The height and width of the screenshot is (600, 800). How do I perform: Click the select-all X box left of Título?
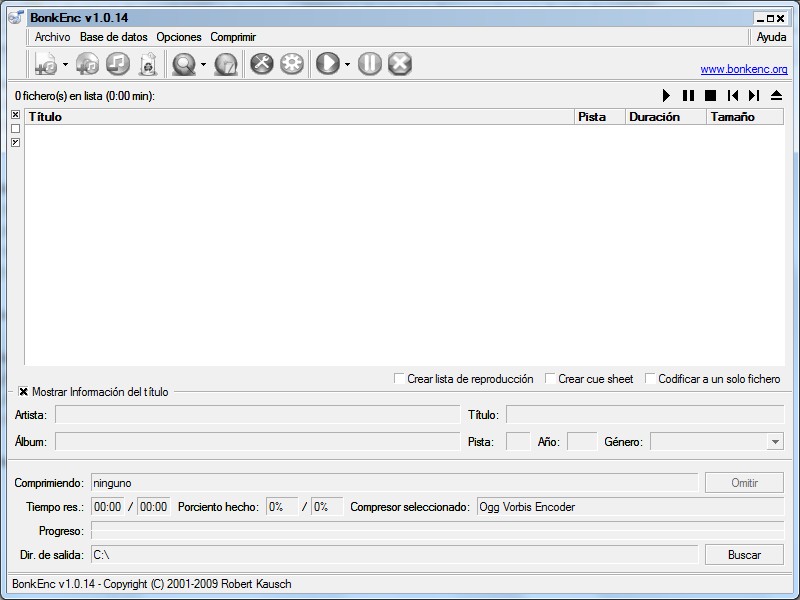tap(15, 115)
